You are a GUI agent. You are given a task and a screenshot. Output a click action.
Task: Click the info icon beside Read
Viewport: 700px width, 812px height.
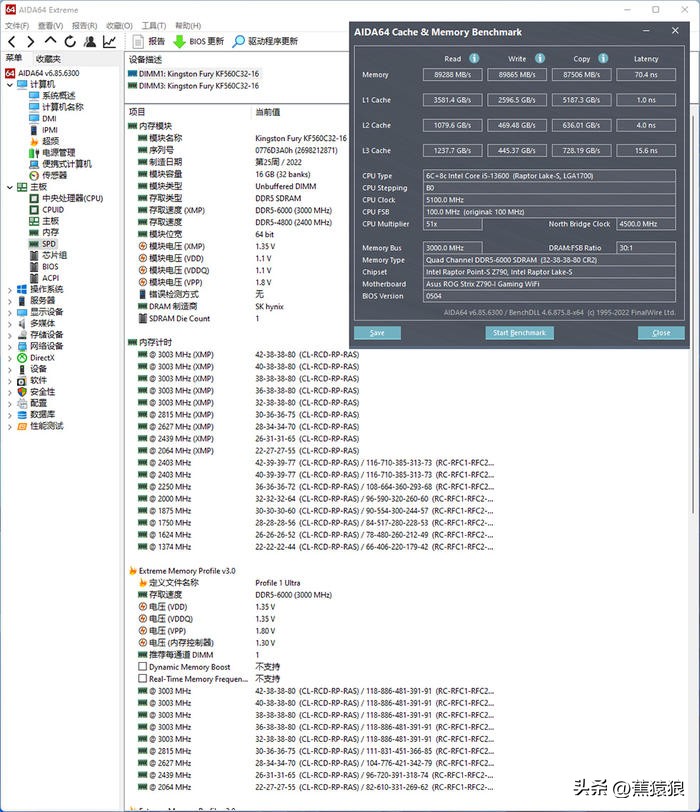(474, 58)
